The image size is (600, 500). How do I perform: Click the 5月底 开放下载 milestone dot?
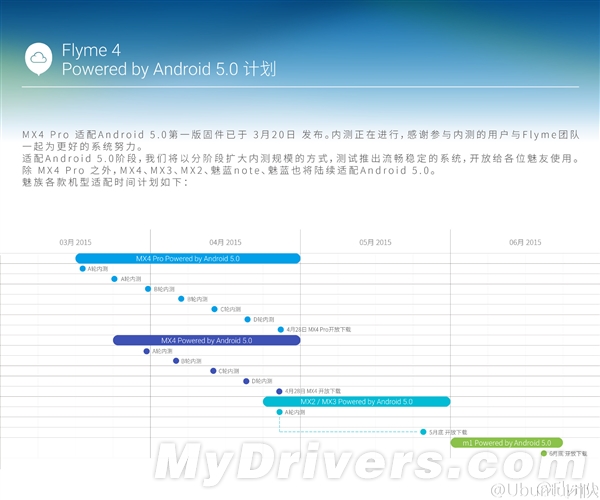pyautogui.click(x=423, y=432)
